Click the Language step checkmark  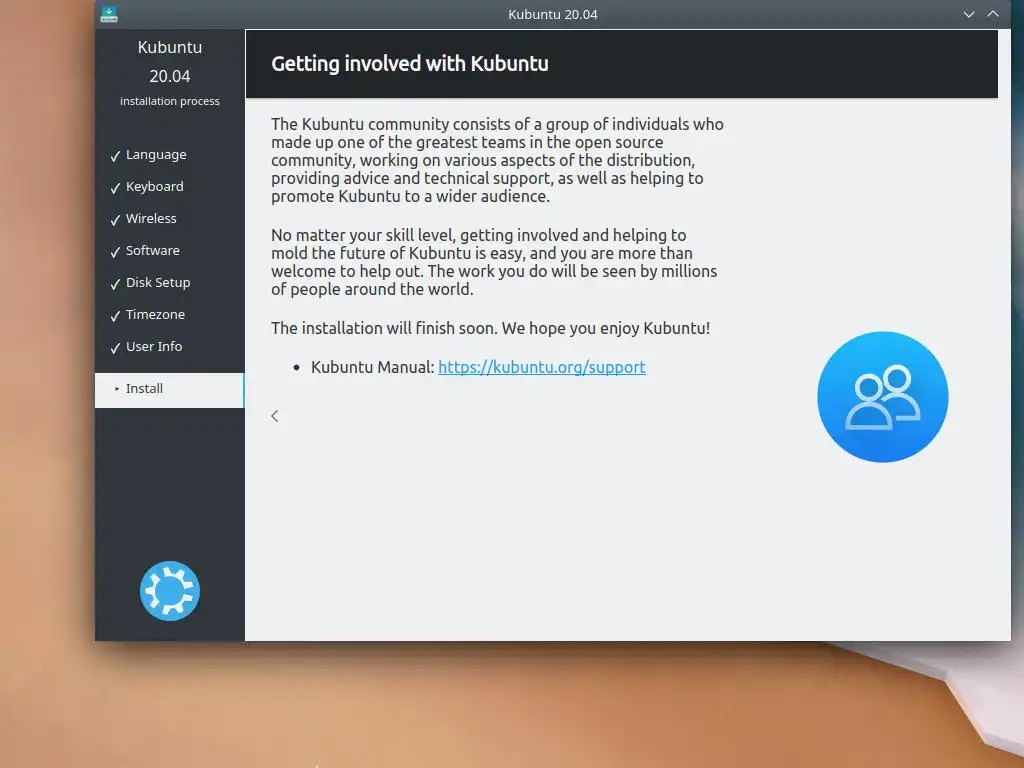pyautogui.click(x=115, y=156)
